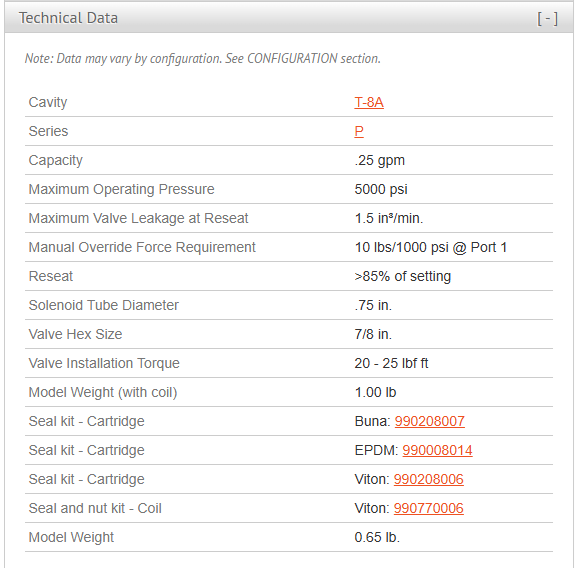587x568 pixels.
Task: Select the 1.00 lb value
Action: [375, 392]
